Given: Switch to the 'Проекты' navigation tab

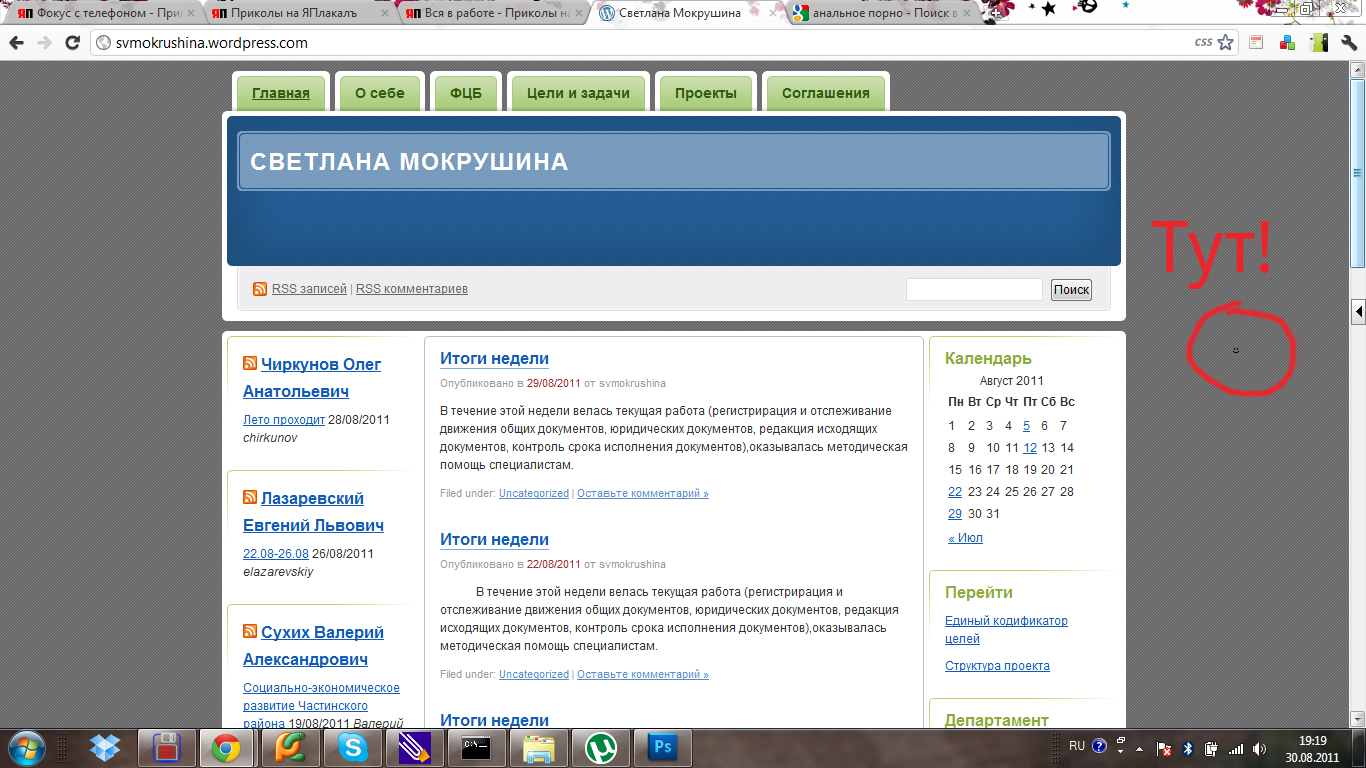Looking at the screenshot, I should (x=705, y=93).
